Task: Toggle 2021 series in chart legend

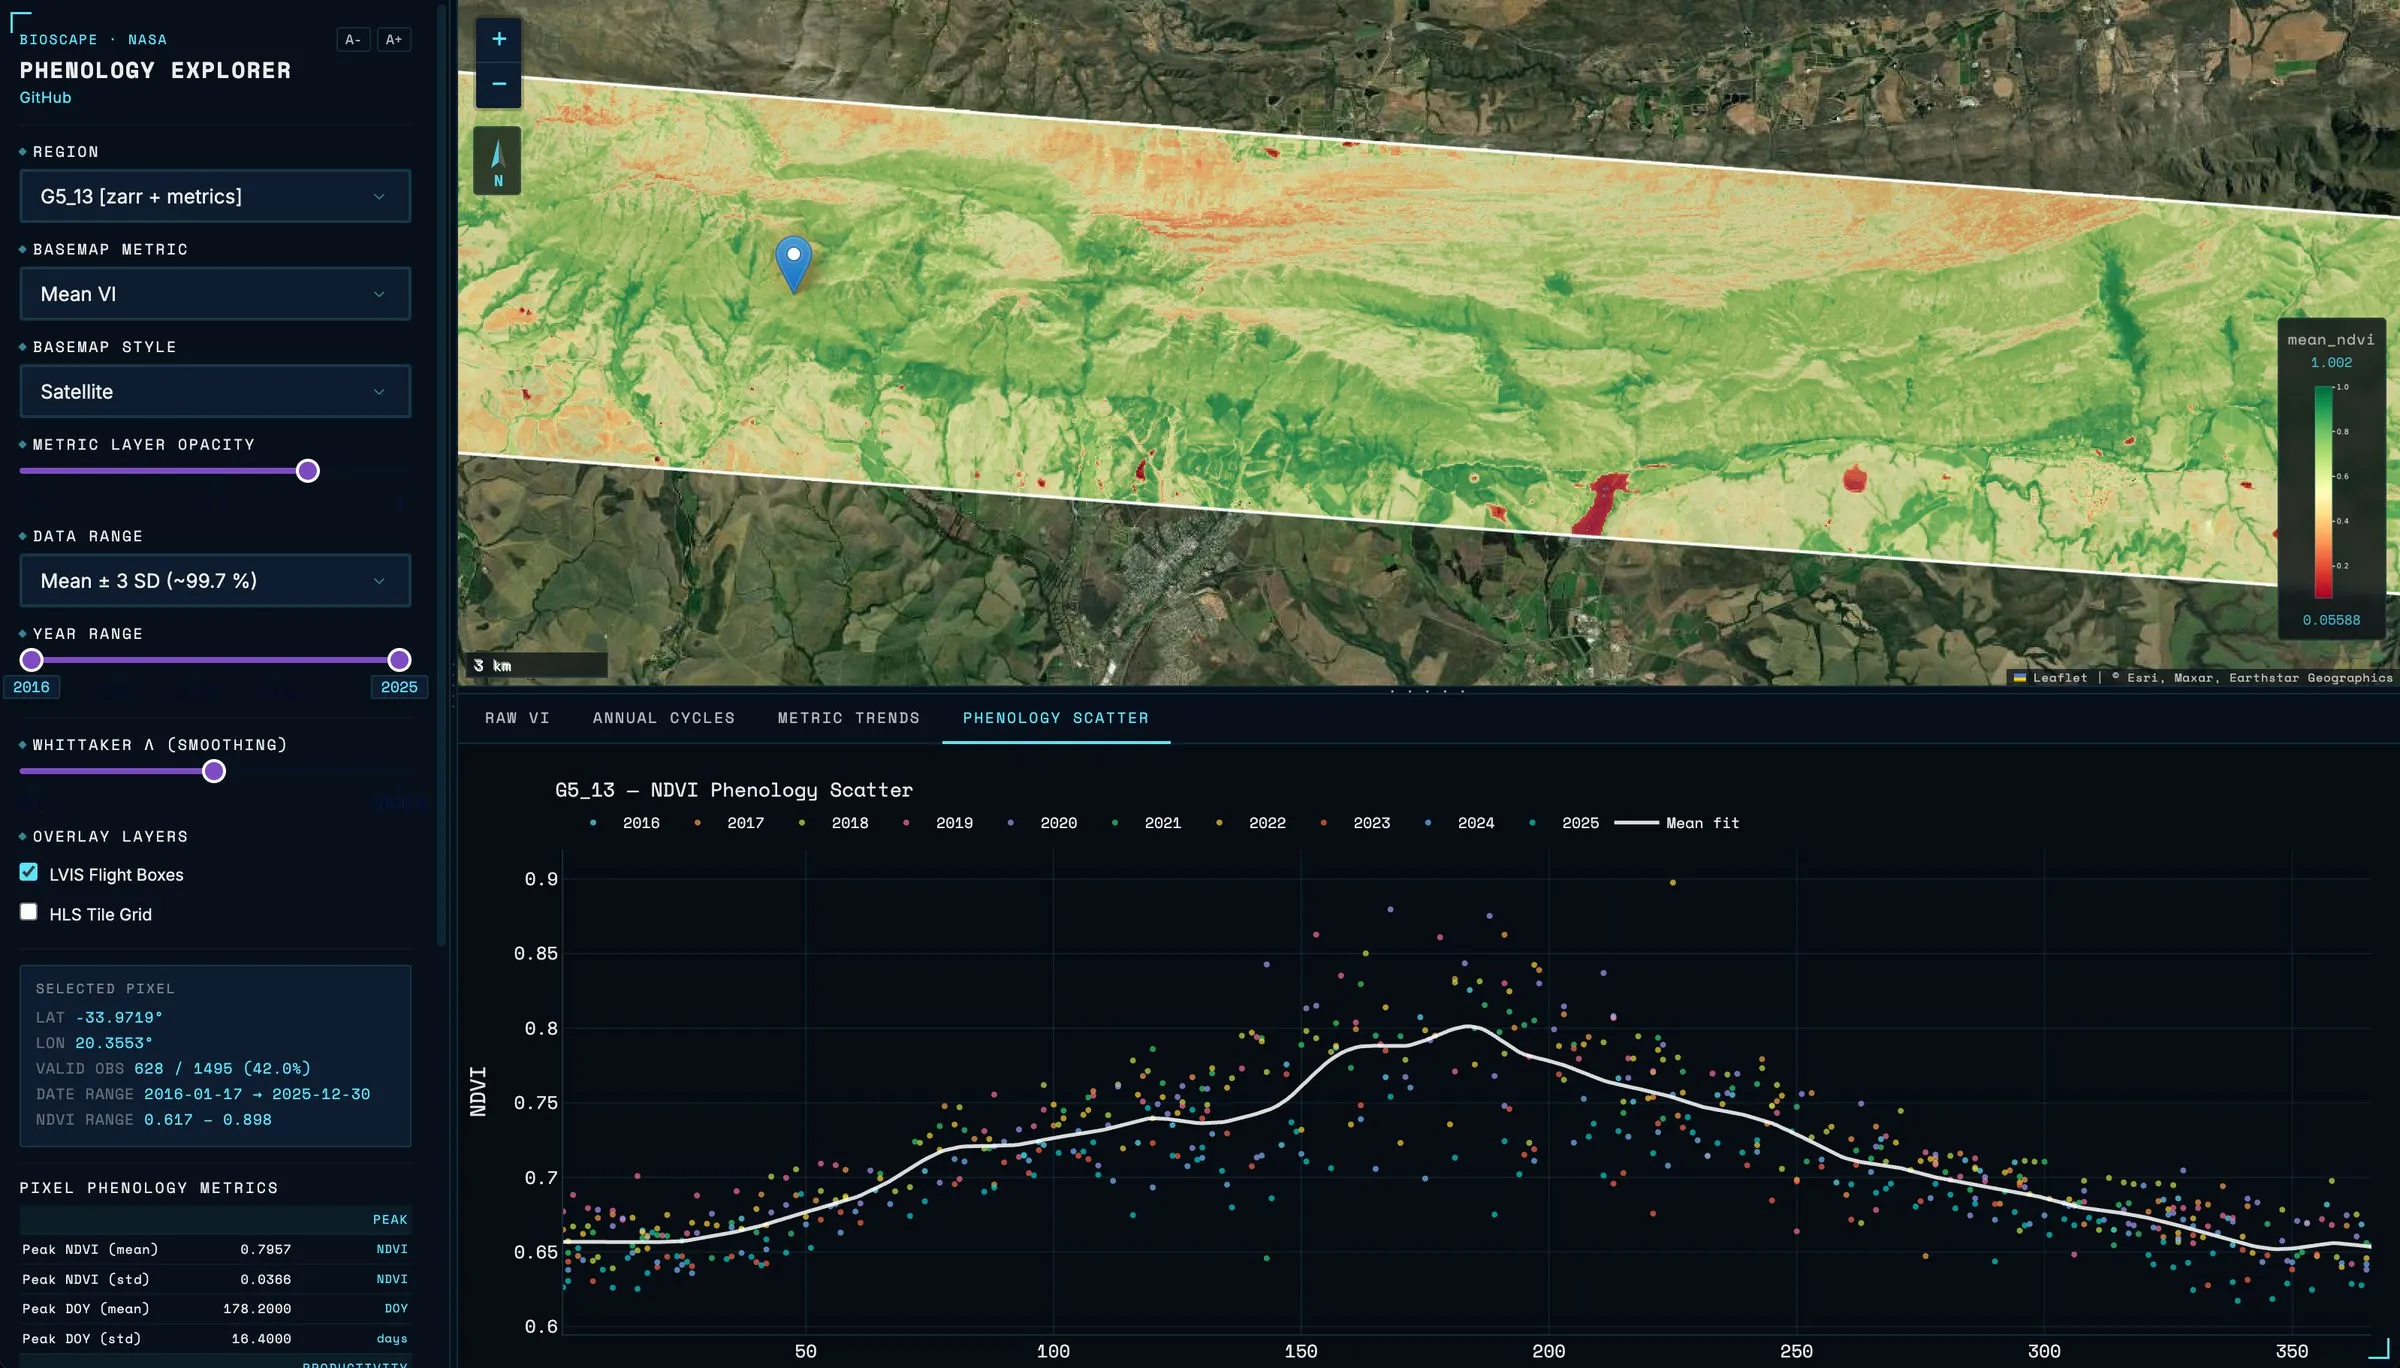Action: [x=1148, y=823]
